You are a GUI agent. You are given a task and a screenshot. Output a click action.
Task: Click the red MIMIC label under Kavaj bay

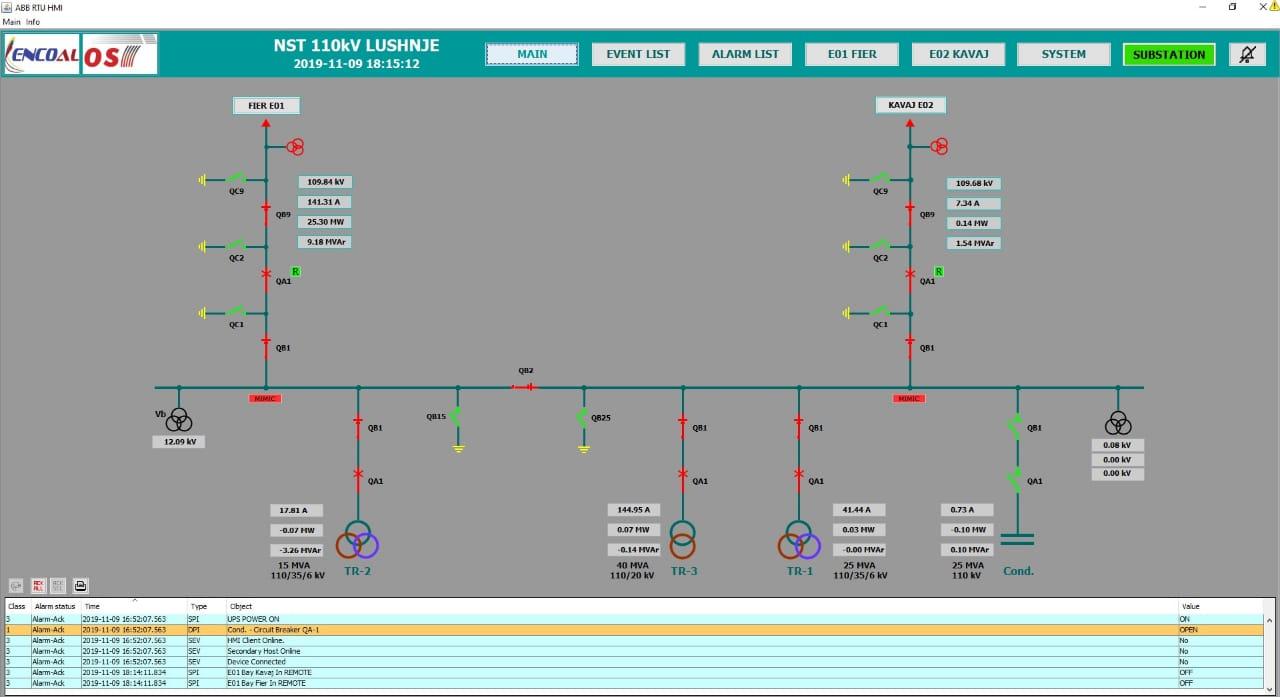[909, 399]
